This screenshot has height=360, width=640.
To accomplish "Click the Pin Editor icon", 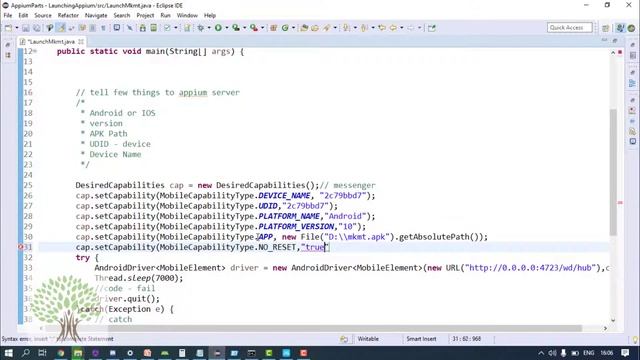I will [x=432, y=28].
